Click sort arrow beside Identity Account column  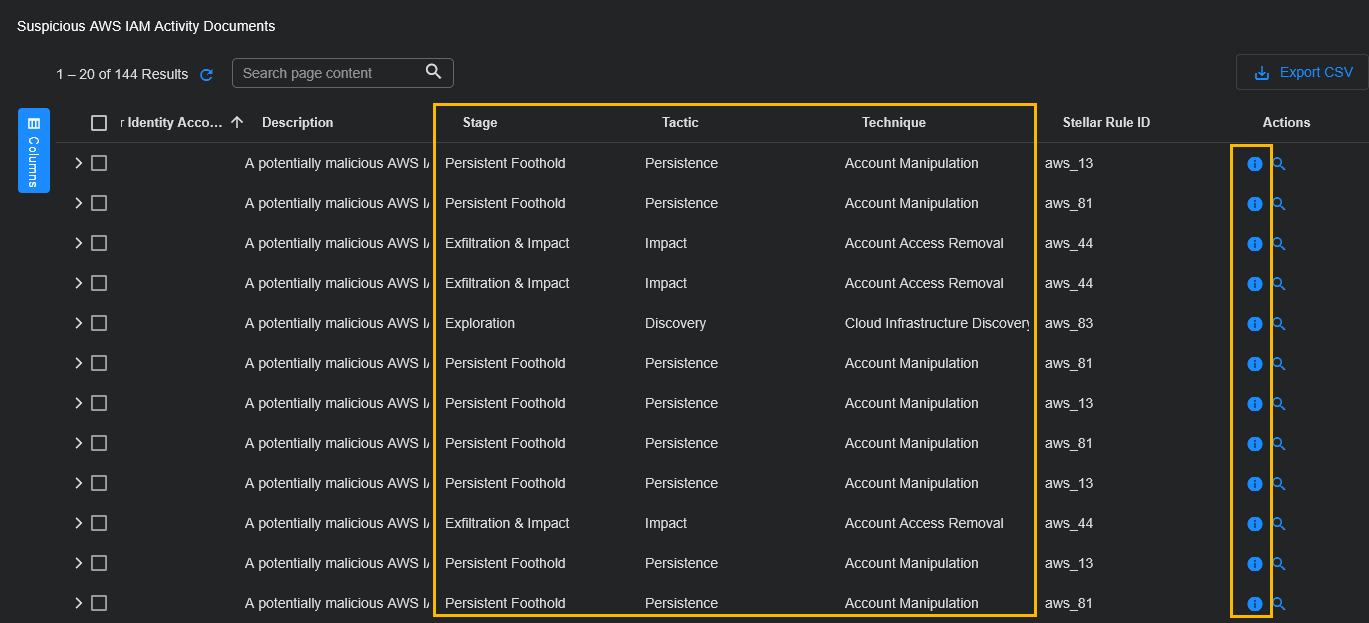point(237,122)
